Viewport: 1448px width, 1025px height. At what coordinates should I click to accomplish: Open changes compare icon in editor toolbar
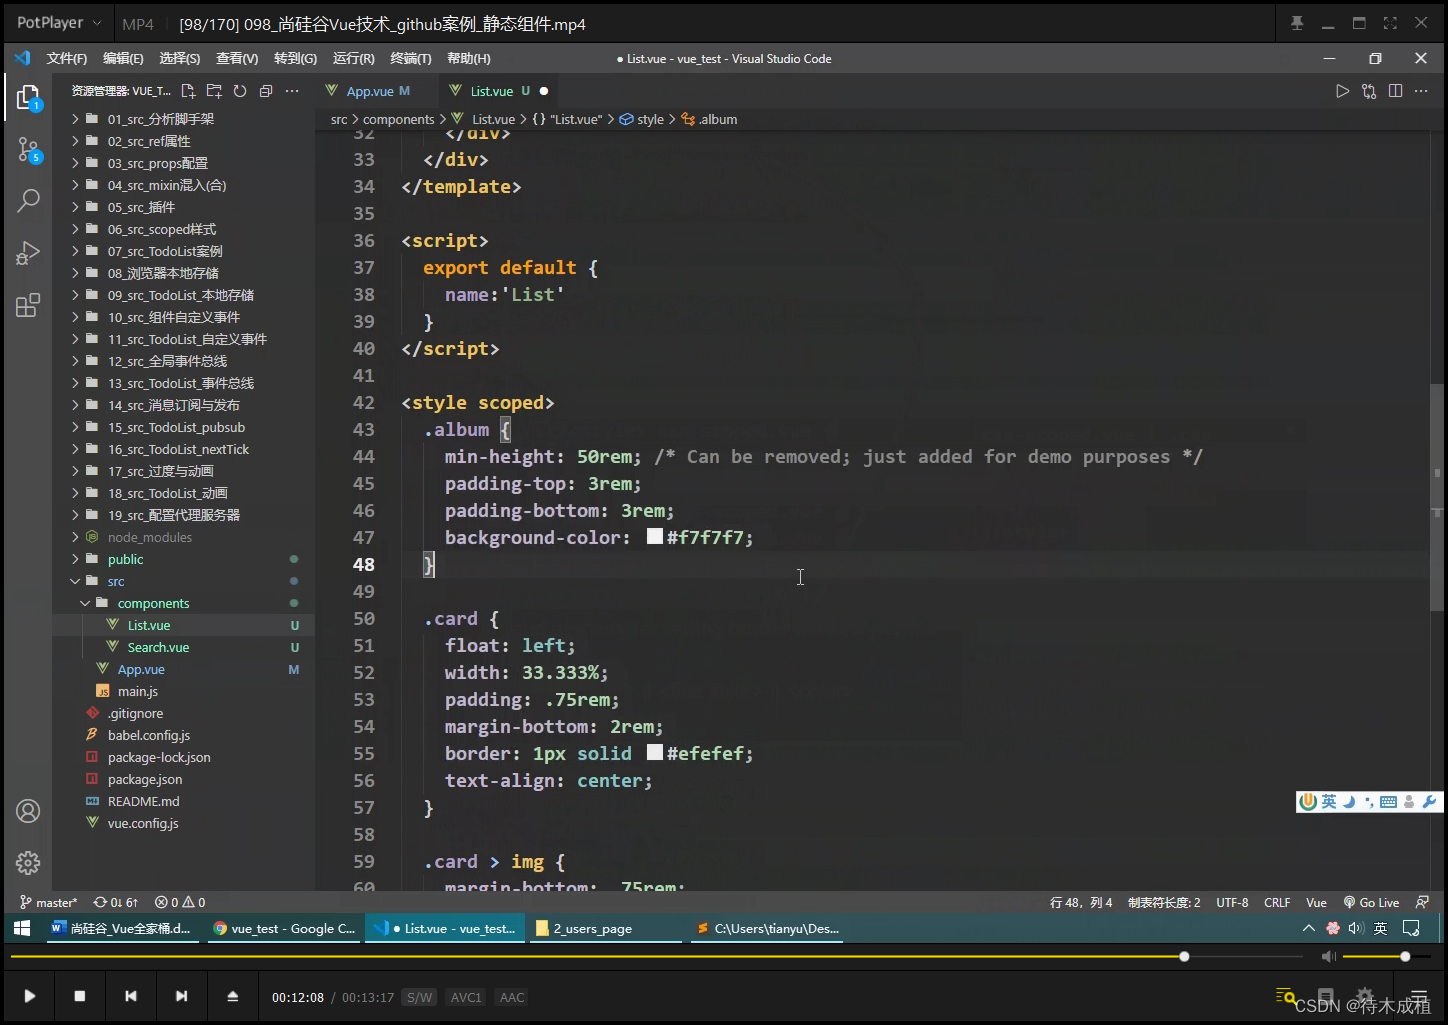1369,91
